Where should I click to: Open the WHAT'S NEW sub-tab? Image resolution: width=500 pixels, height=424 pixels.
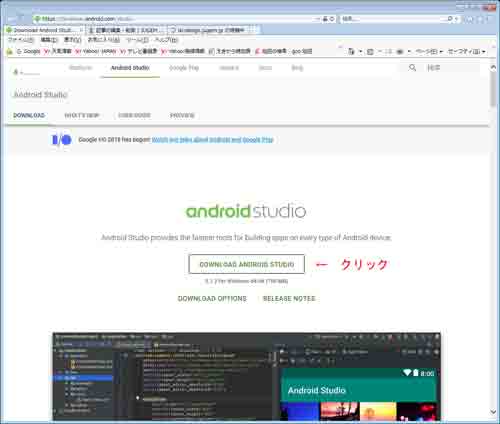pyautogui.click(x=82, y=115)
